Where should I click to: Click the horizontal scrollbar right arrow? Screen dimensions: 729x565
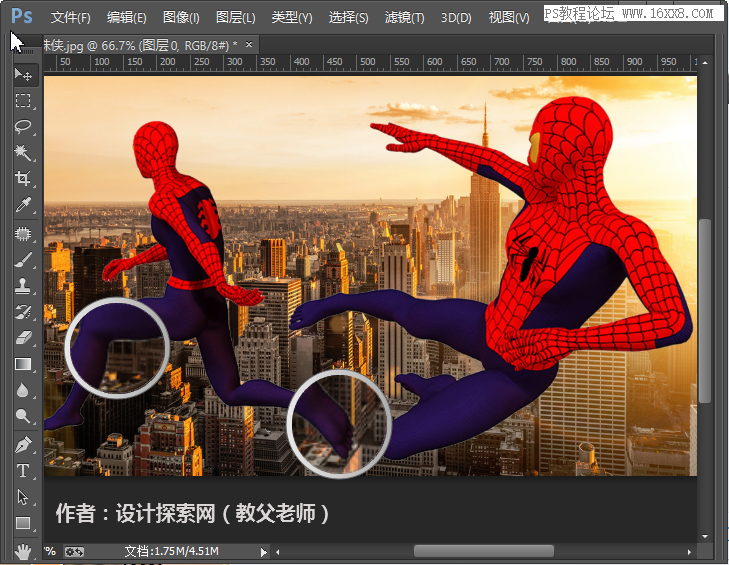[x=689, y=552]
